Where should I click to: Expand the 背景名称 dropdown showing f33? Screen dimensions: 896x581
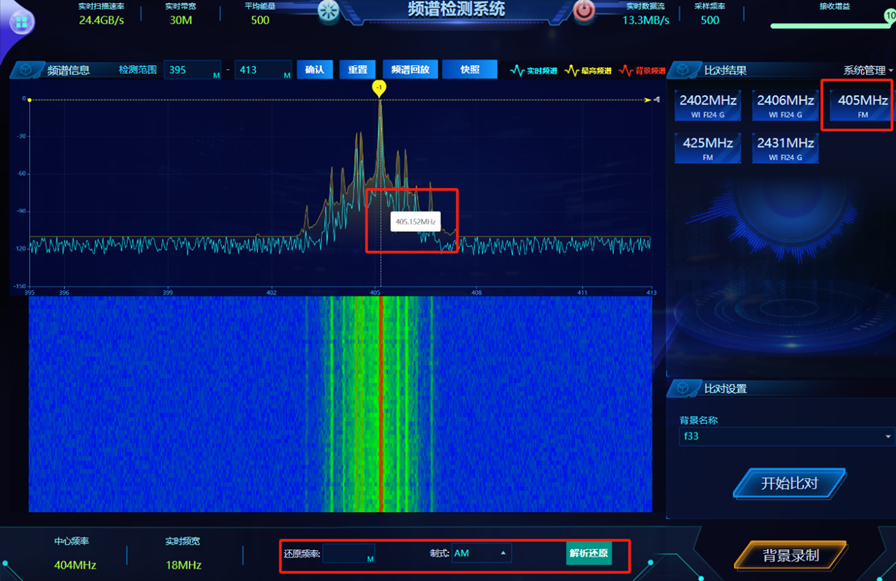pyautogui.click(x=786, y=436)
